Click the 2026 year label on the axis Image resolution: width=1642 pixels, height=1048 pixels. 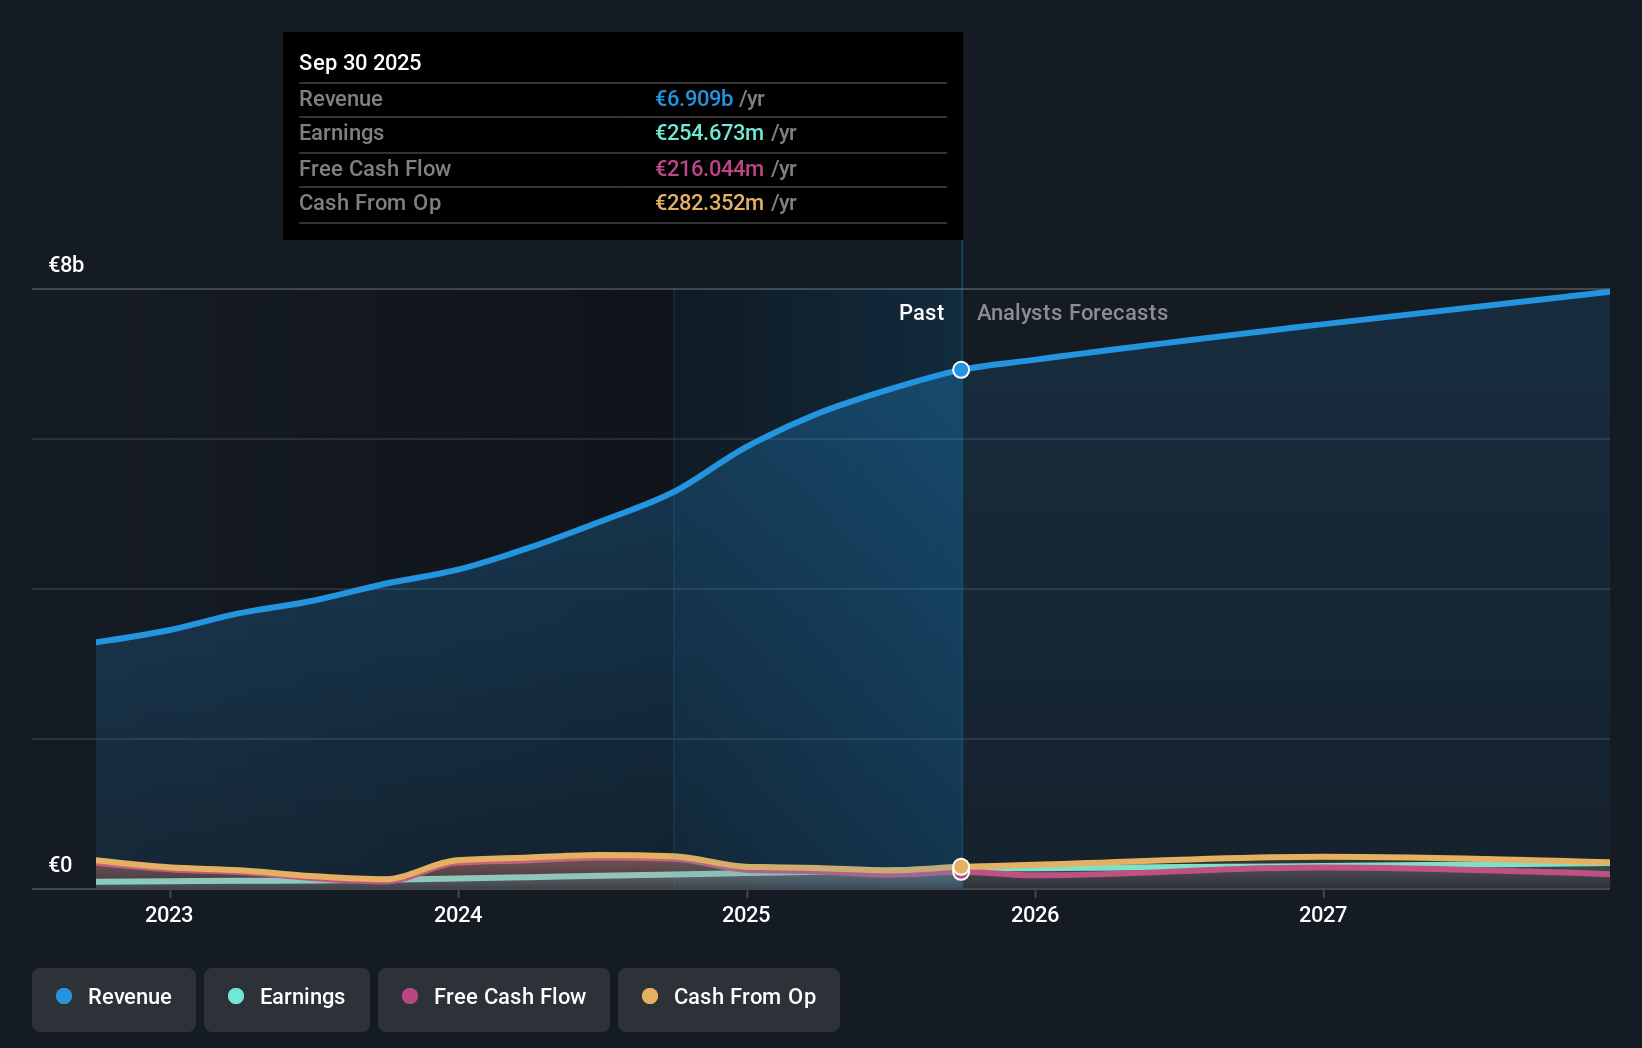1036,914
